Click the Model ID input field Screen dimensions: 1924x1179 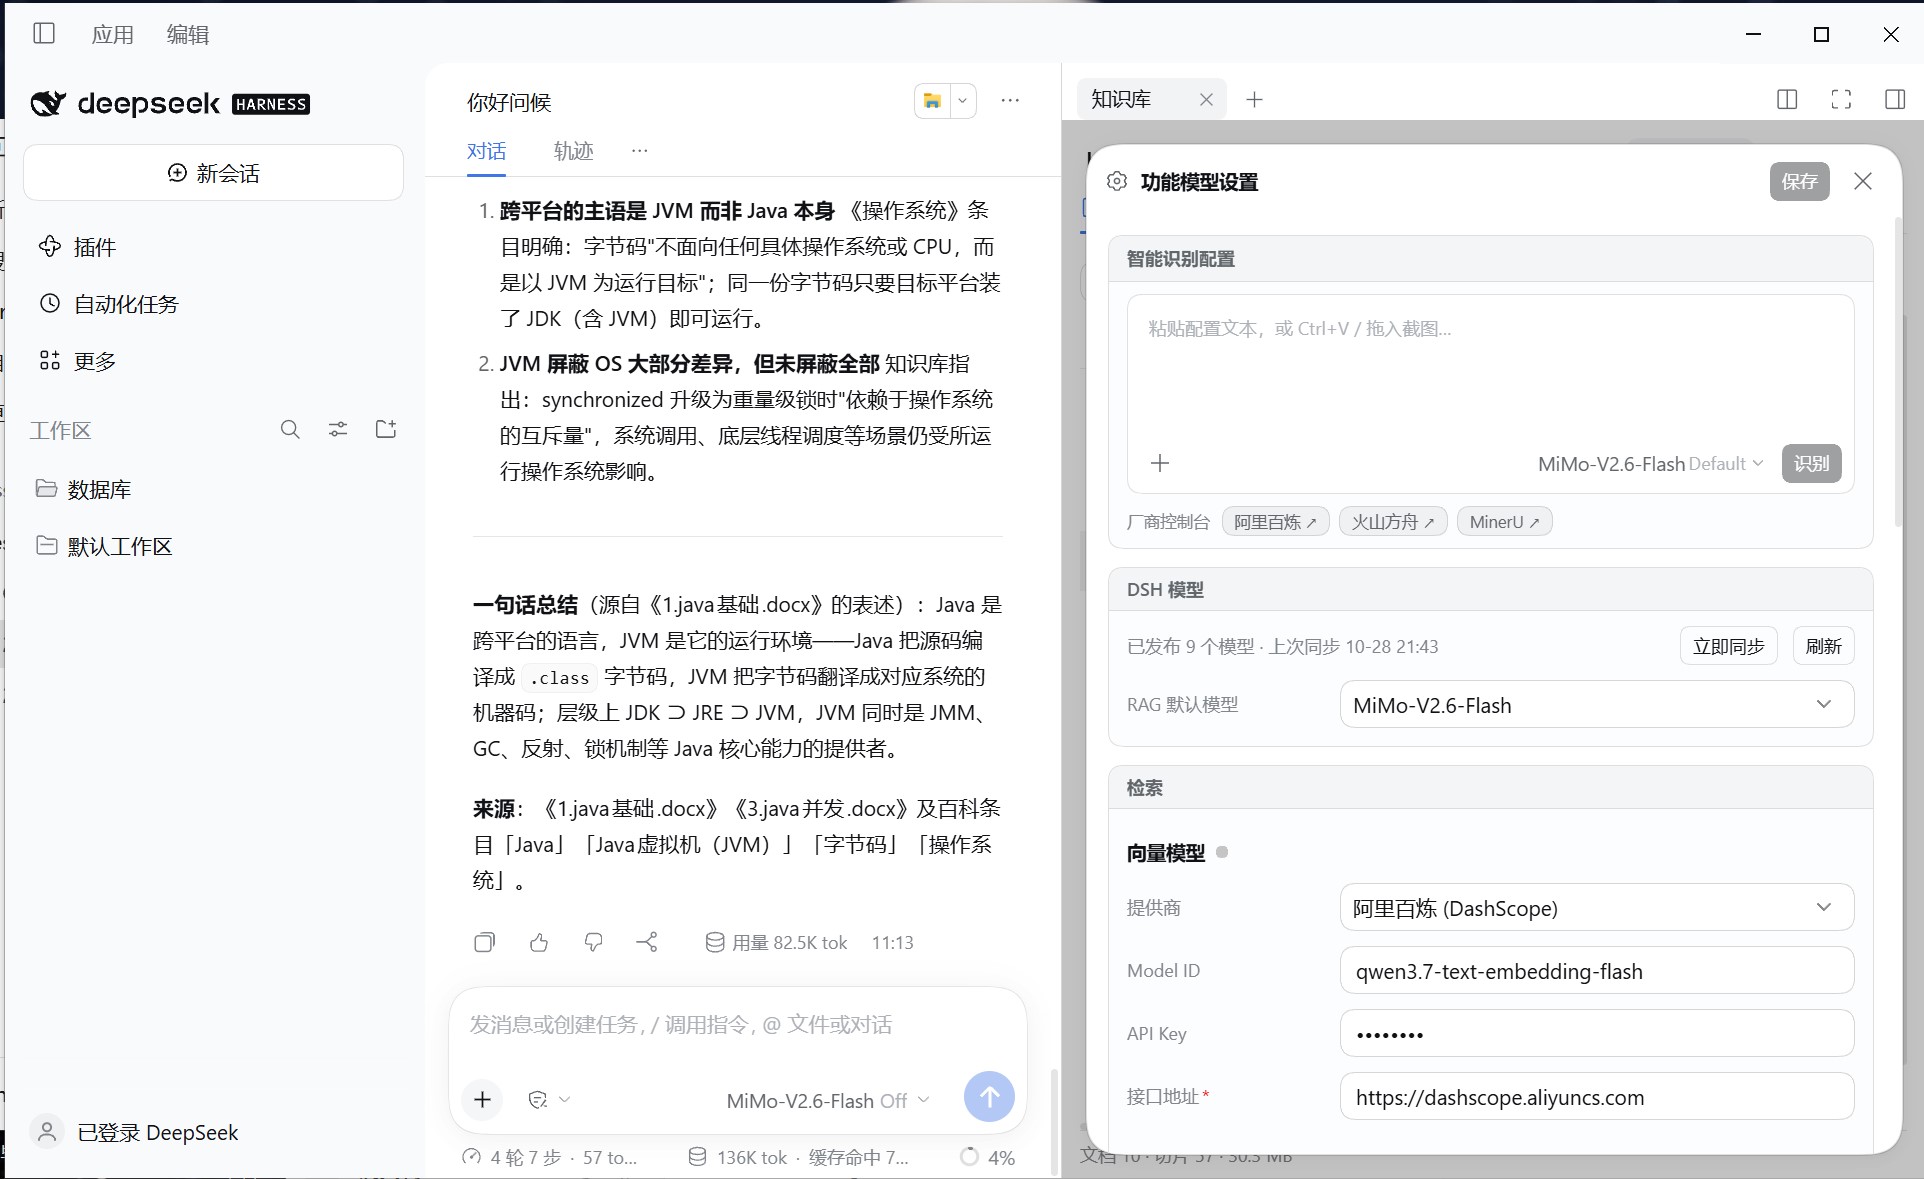(x=1597, y=971)
